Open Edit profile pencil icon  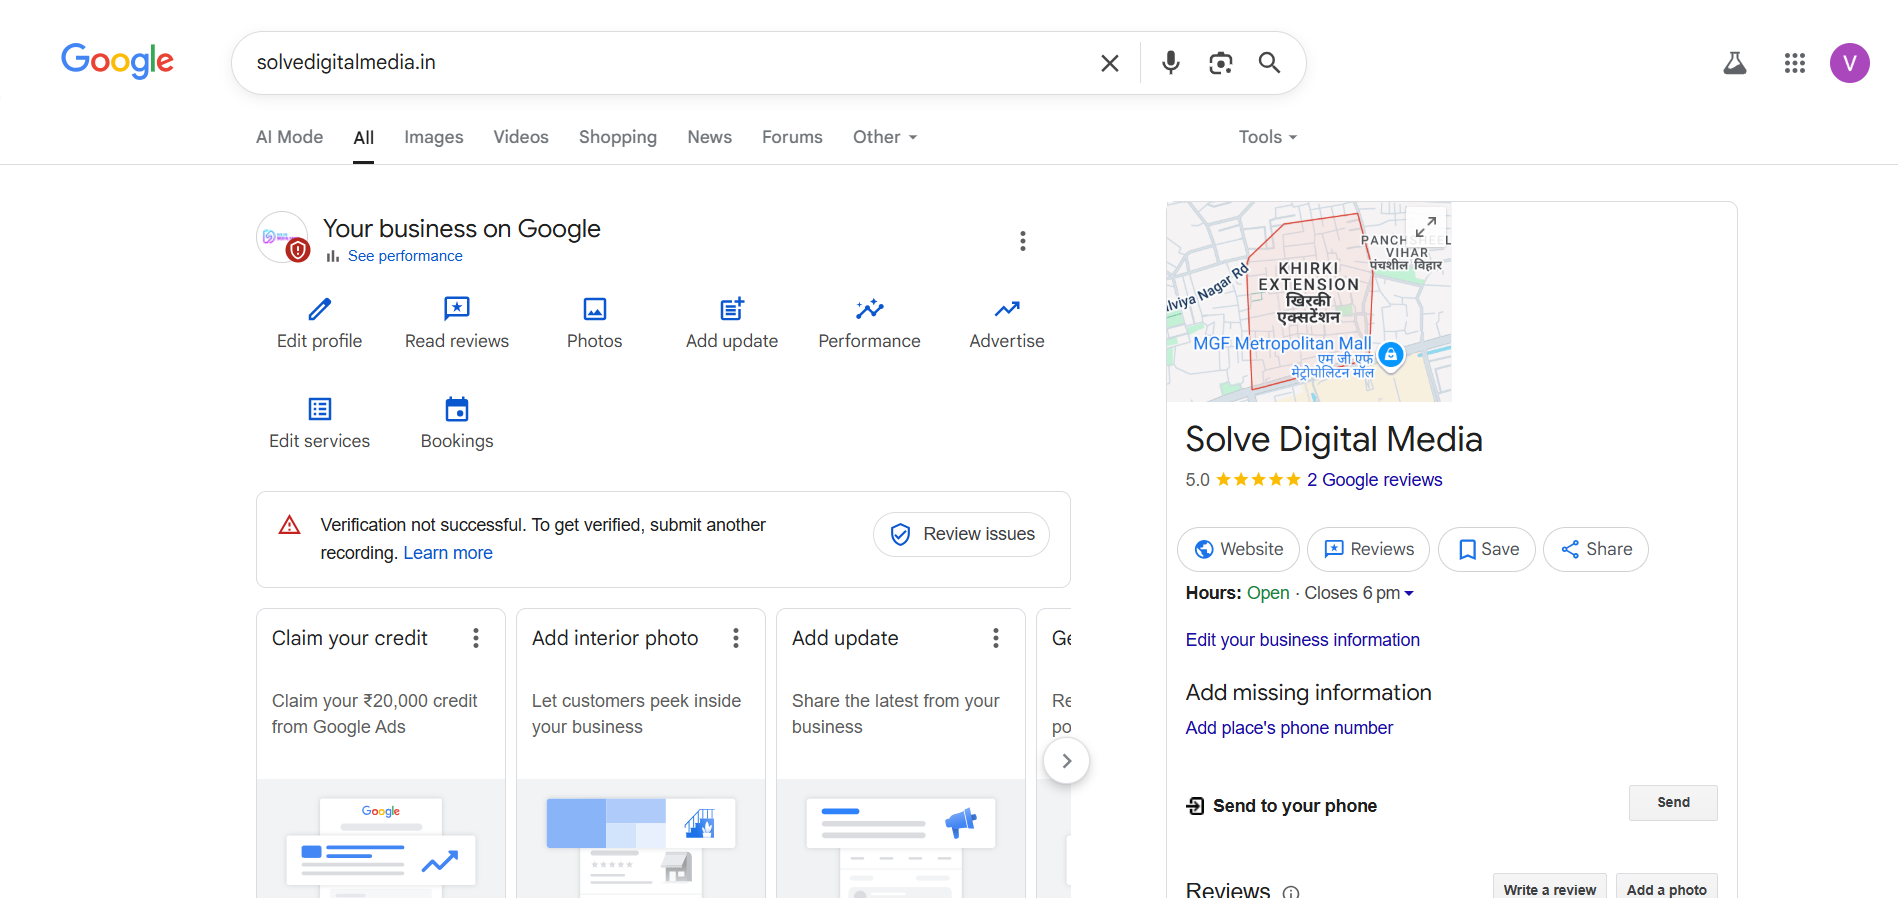319,309
